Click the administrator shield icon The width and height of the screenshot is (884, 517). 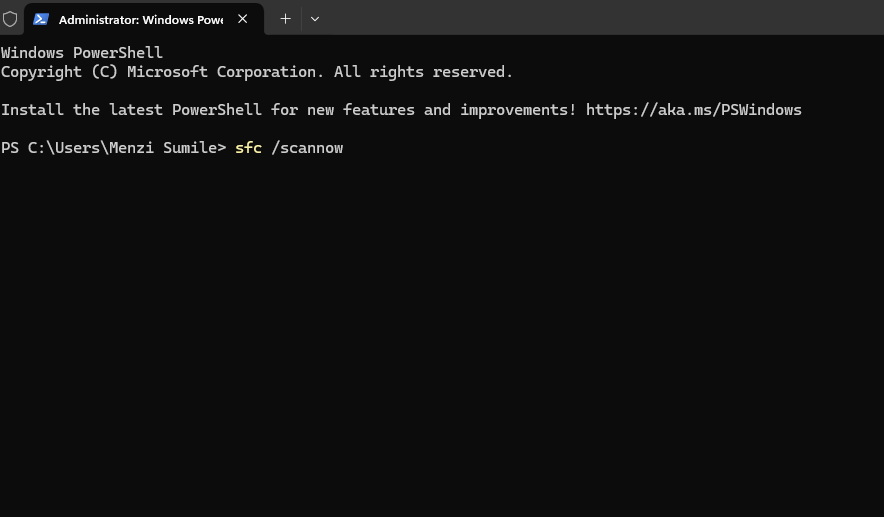pos(10,19)
